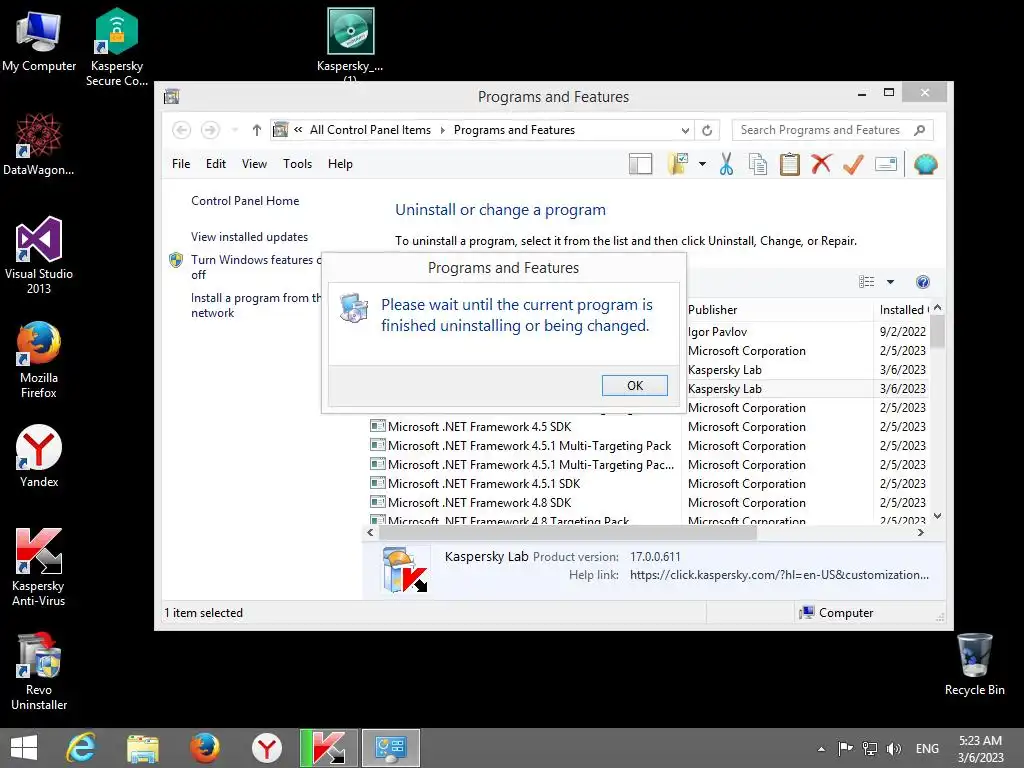Viewport: 1024px width, 768px height.
Task: Click the Action Center flag tray icon
Action: pos(846,748)
